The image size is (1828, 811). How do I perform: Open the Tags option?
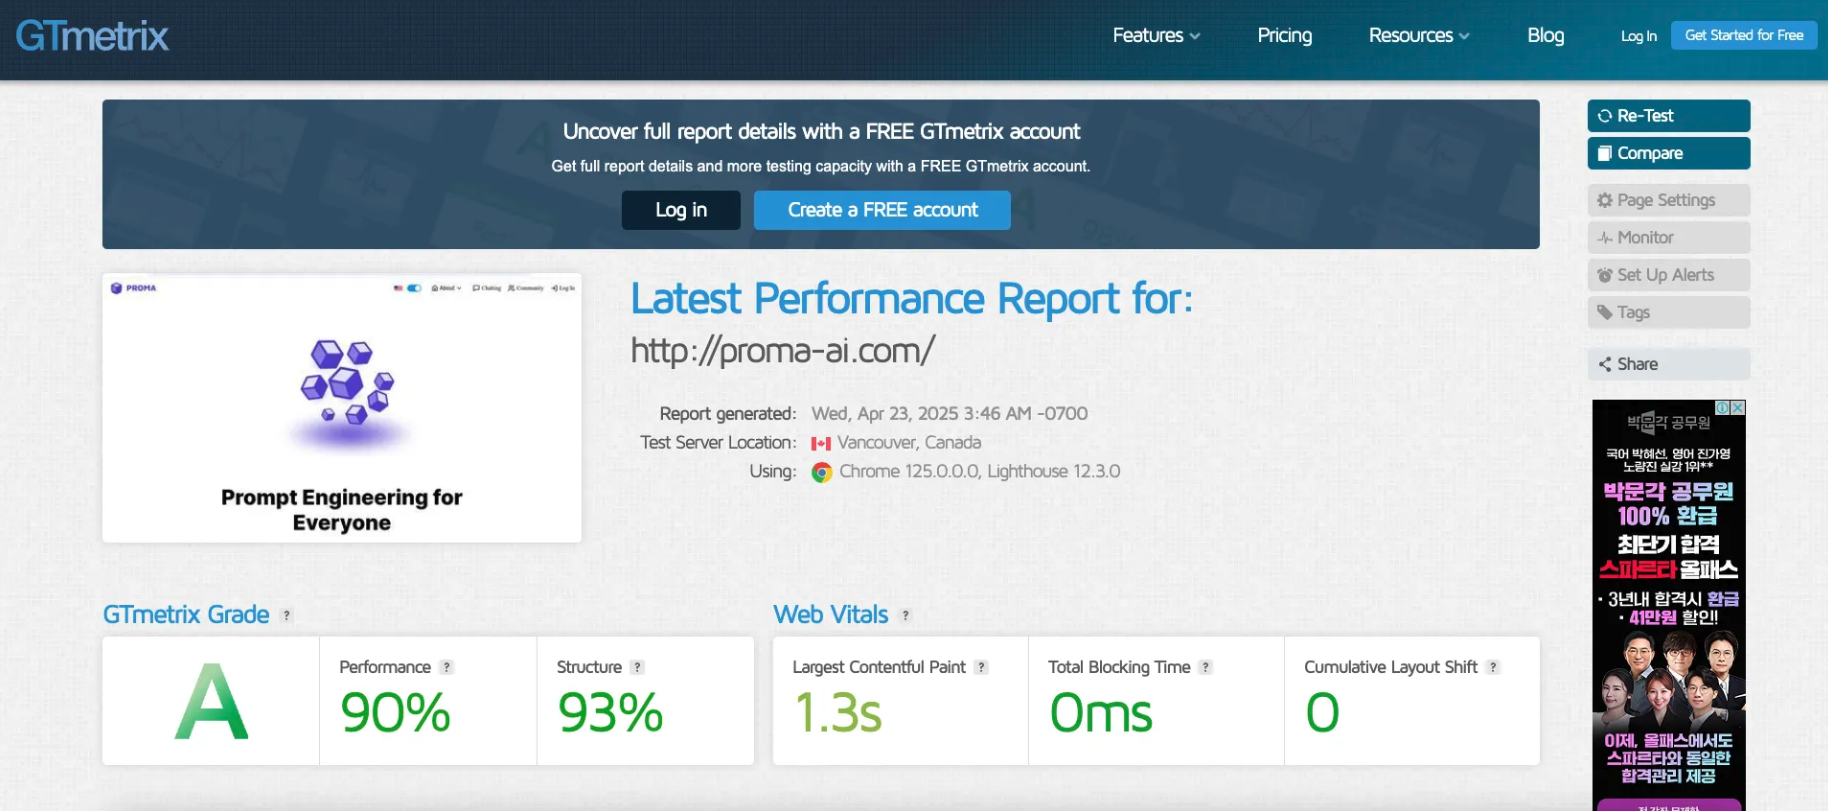[x=1668, y=312]
